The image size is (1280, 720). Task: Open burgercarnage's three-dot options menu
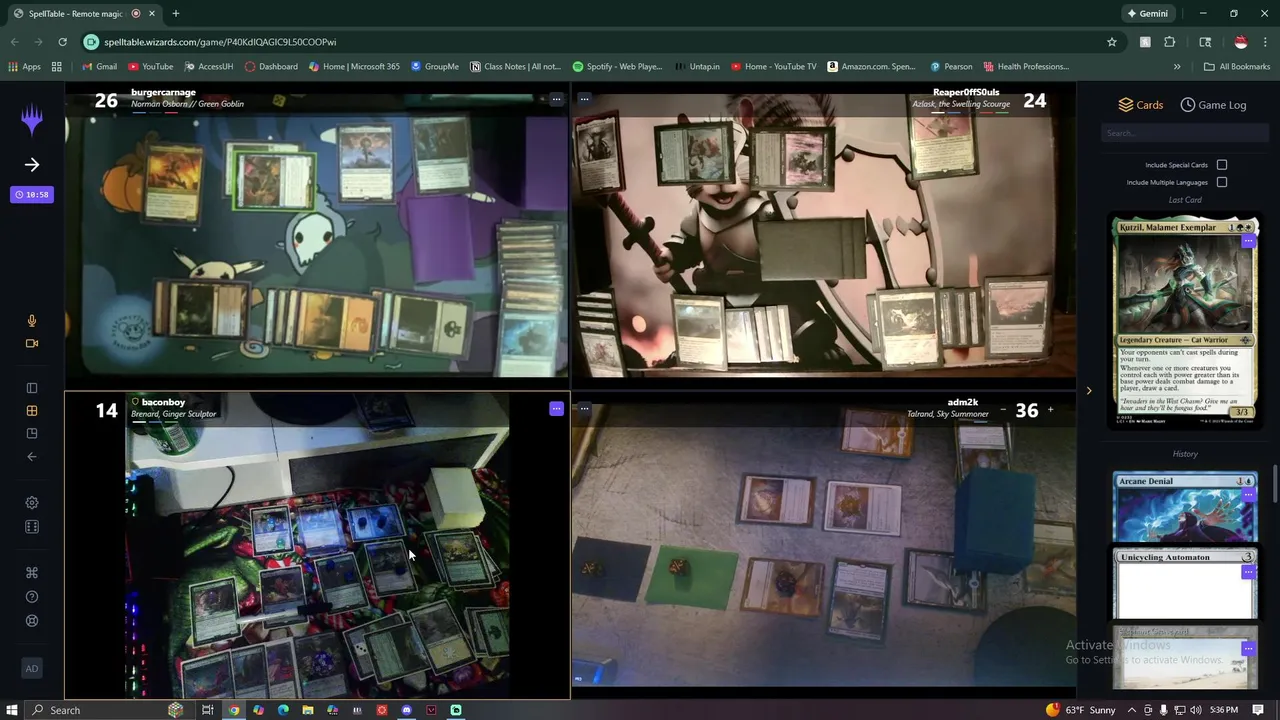pyautogui.click(x=556, y=99)
